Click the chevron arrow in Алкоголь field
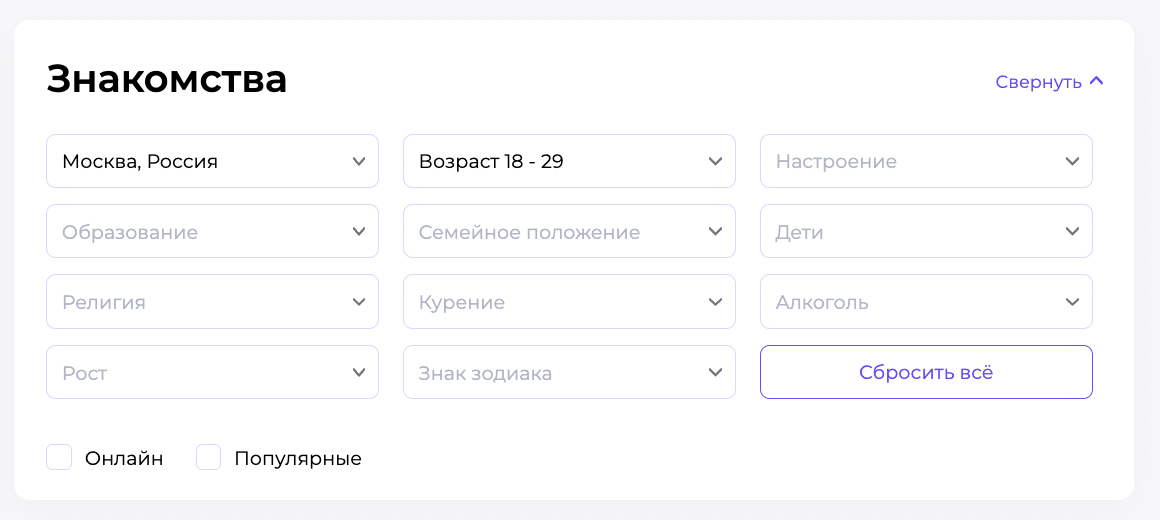This screenshot has width=1160, height=520. [x=1072, y=302]
